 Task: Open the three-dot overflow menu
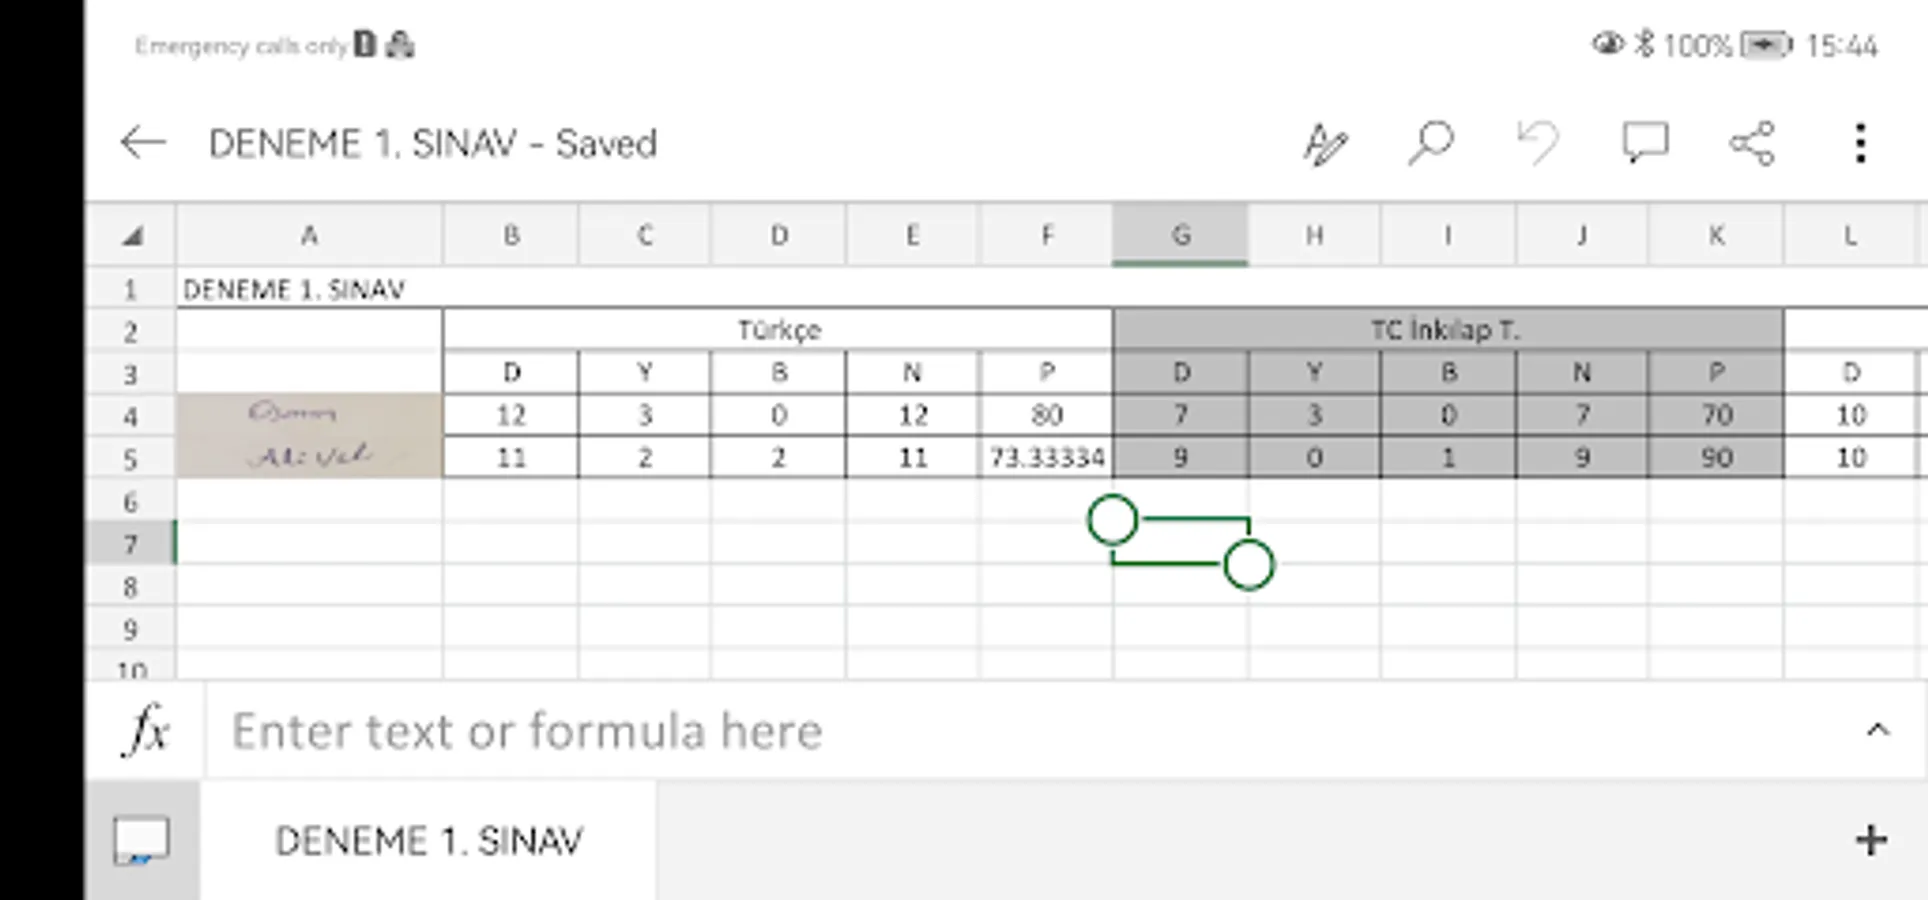[1860, 144]
